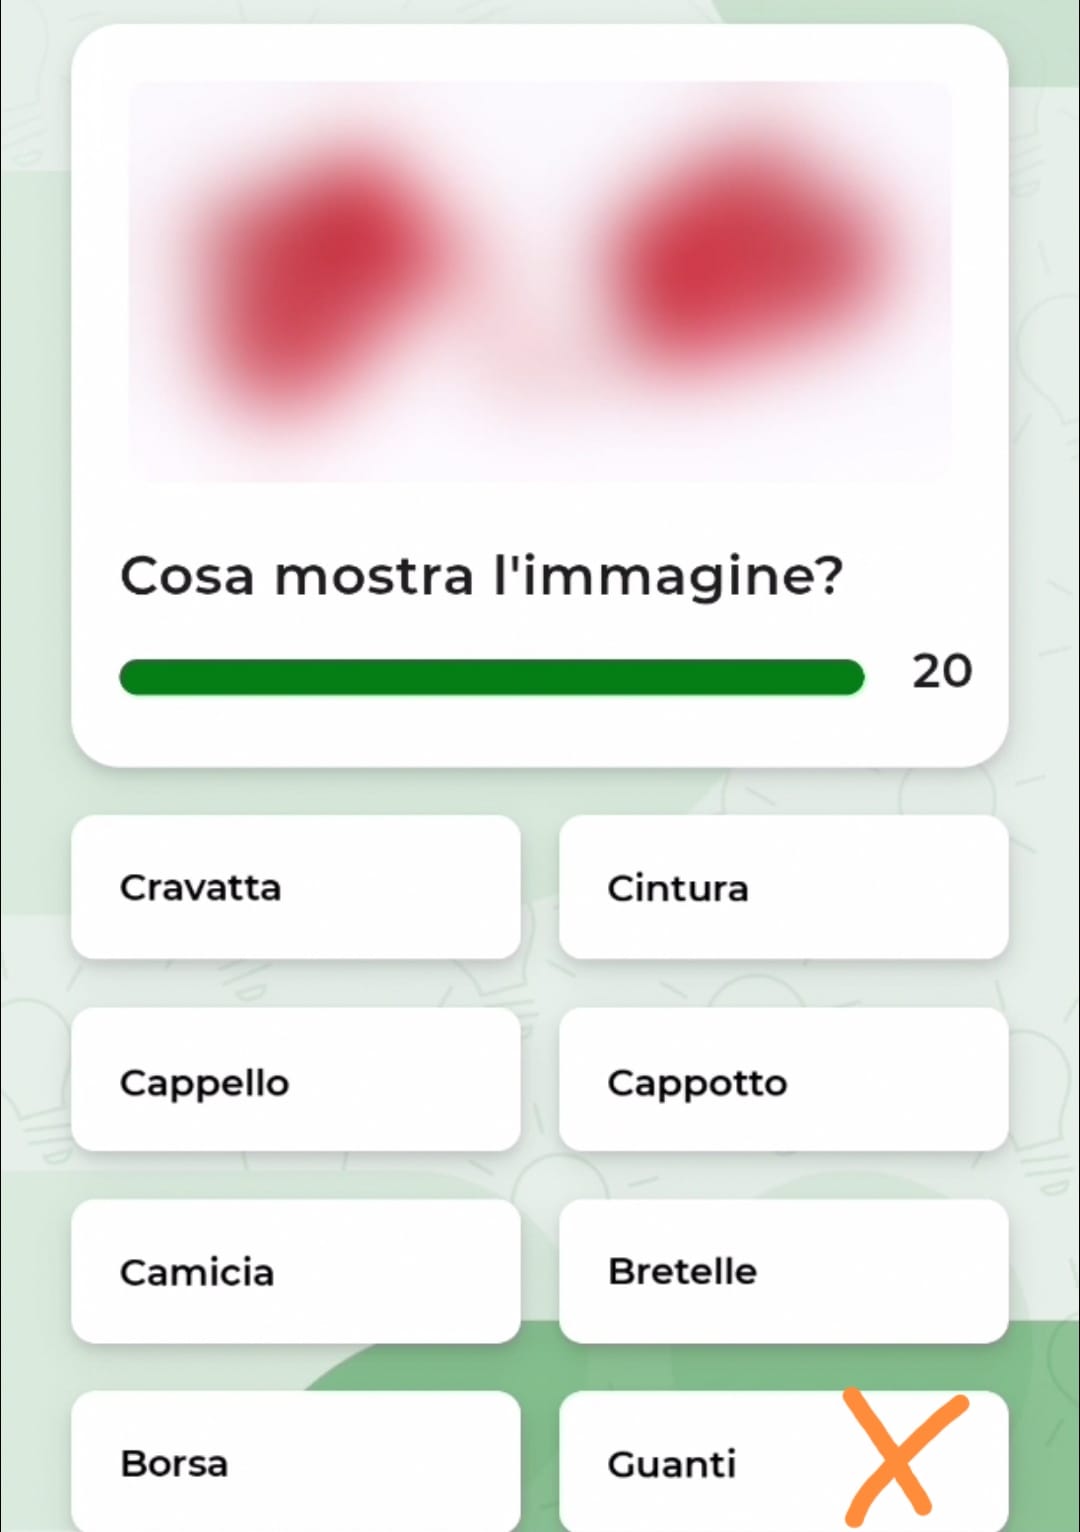Screen dimensions: 1080x1532
Task: Tap the Borsa answer button
Action: point(296,1462)
